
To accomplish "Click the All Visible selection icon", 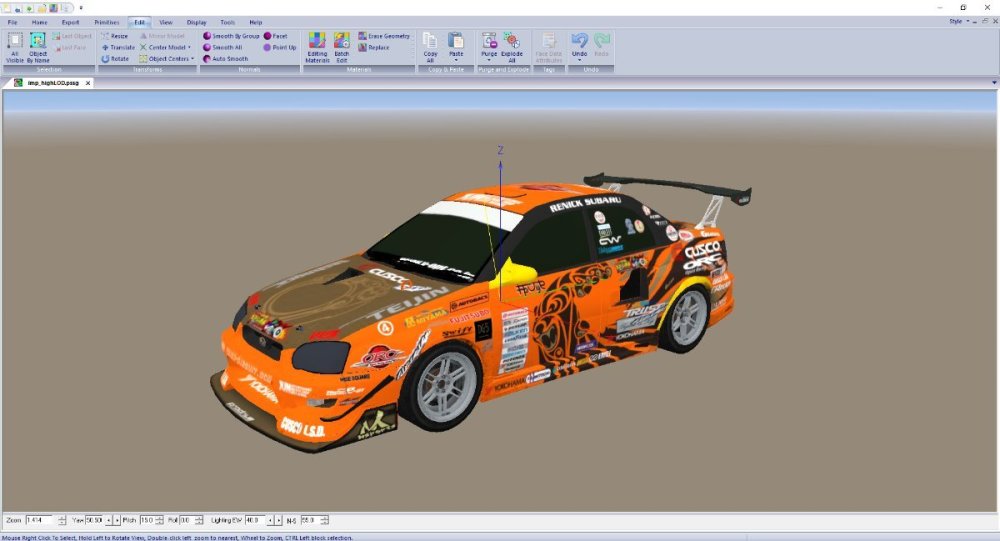I will (x=15, y=46).
